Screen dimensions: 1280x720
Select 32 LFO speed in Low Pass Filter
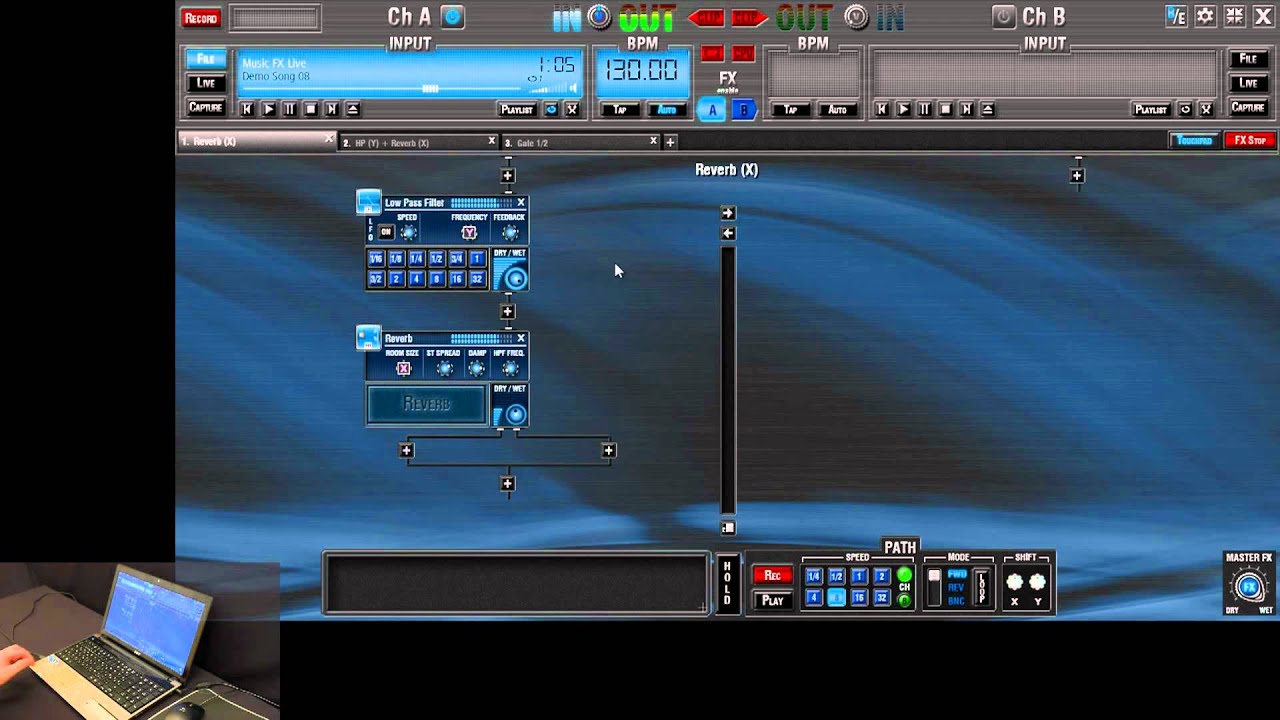click(476, 279)
